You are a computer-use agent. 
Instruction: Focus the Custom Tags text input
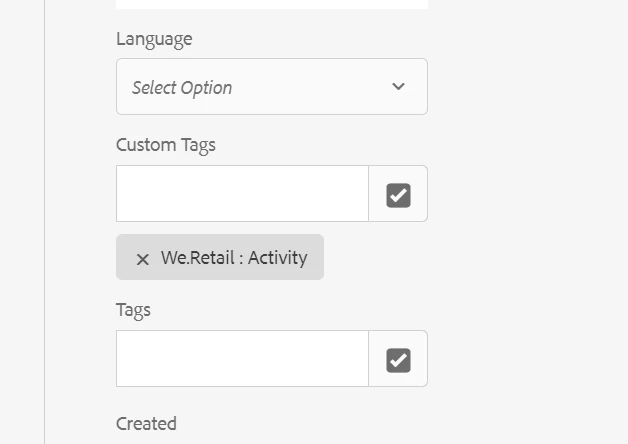click(242, 194)
